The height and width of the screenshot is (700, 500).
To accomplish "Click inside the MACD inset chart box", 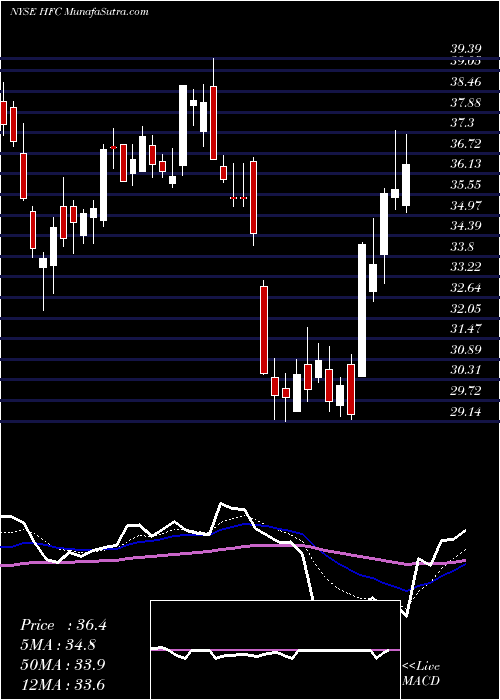I will tap(275, 650).
